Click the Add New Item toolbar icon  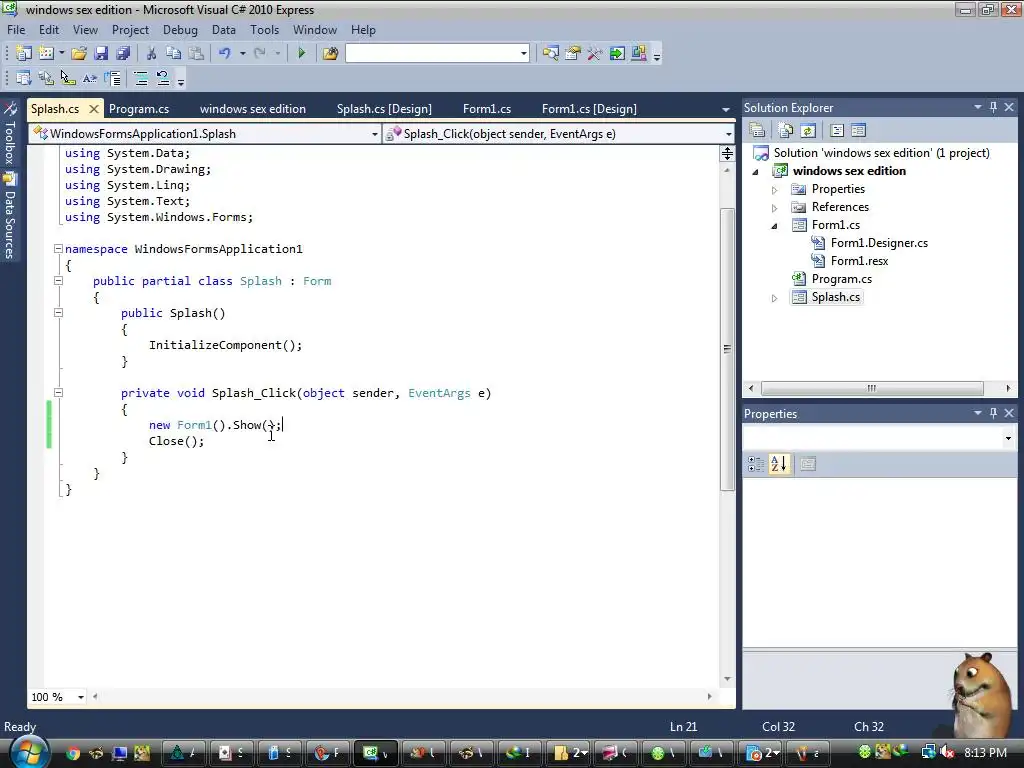pyautogui.click(x=46, y=54)
